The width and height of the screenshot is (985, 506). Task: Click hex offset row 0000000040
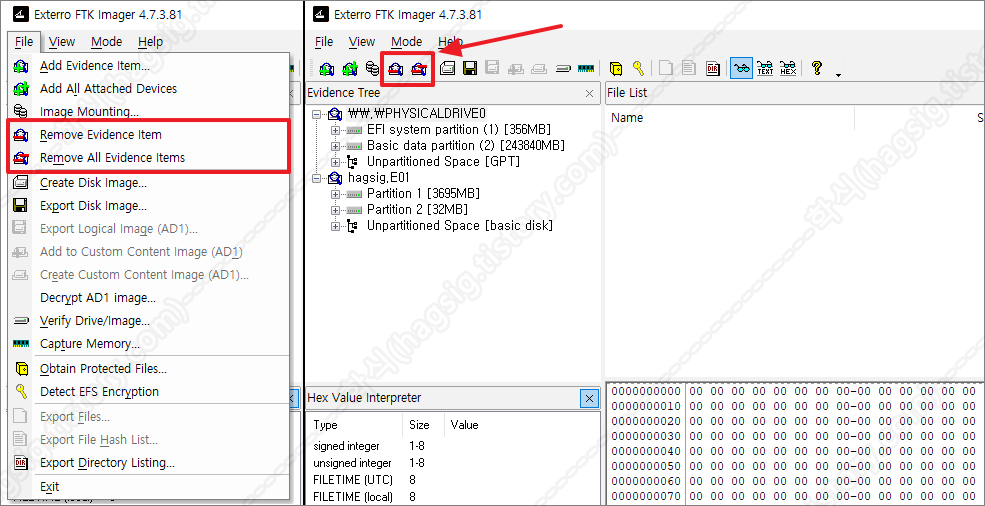coord(646,451)
